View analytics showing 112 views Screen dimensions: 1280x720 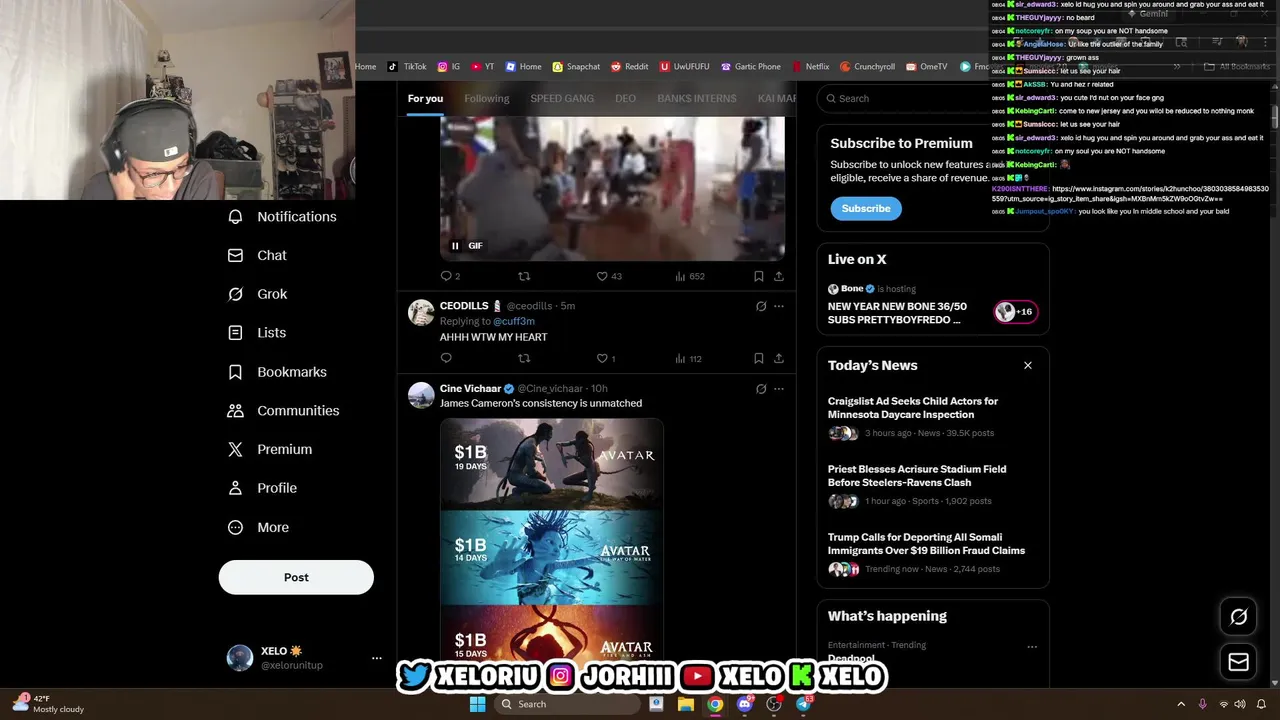coord(690,358)
